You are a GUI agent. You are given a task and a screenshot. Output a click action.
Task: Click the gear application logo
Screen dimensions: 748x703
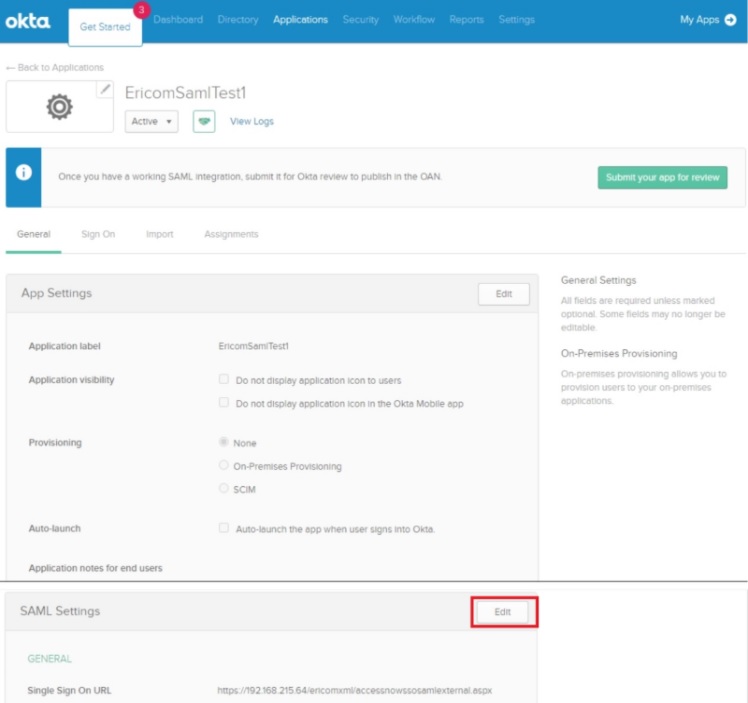point(59,107)
